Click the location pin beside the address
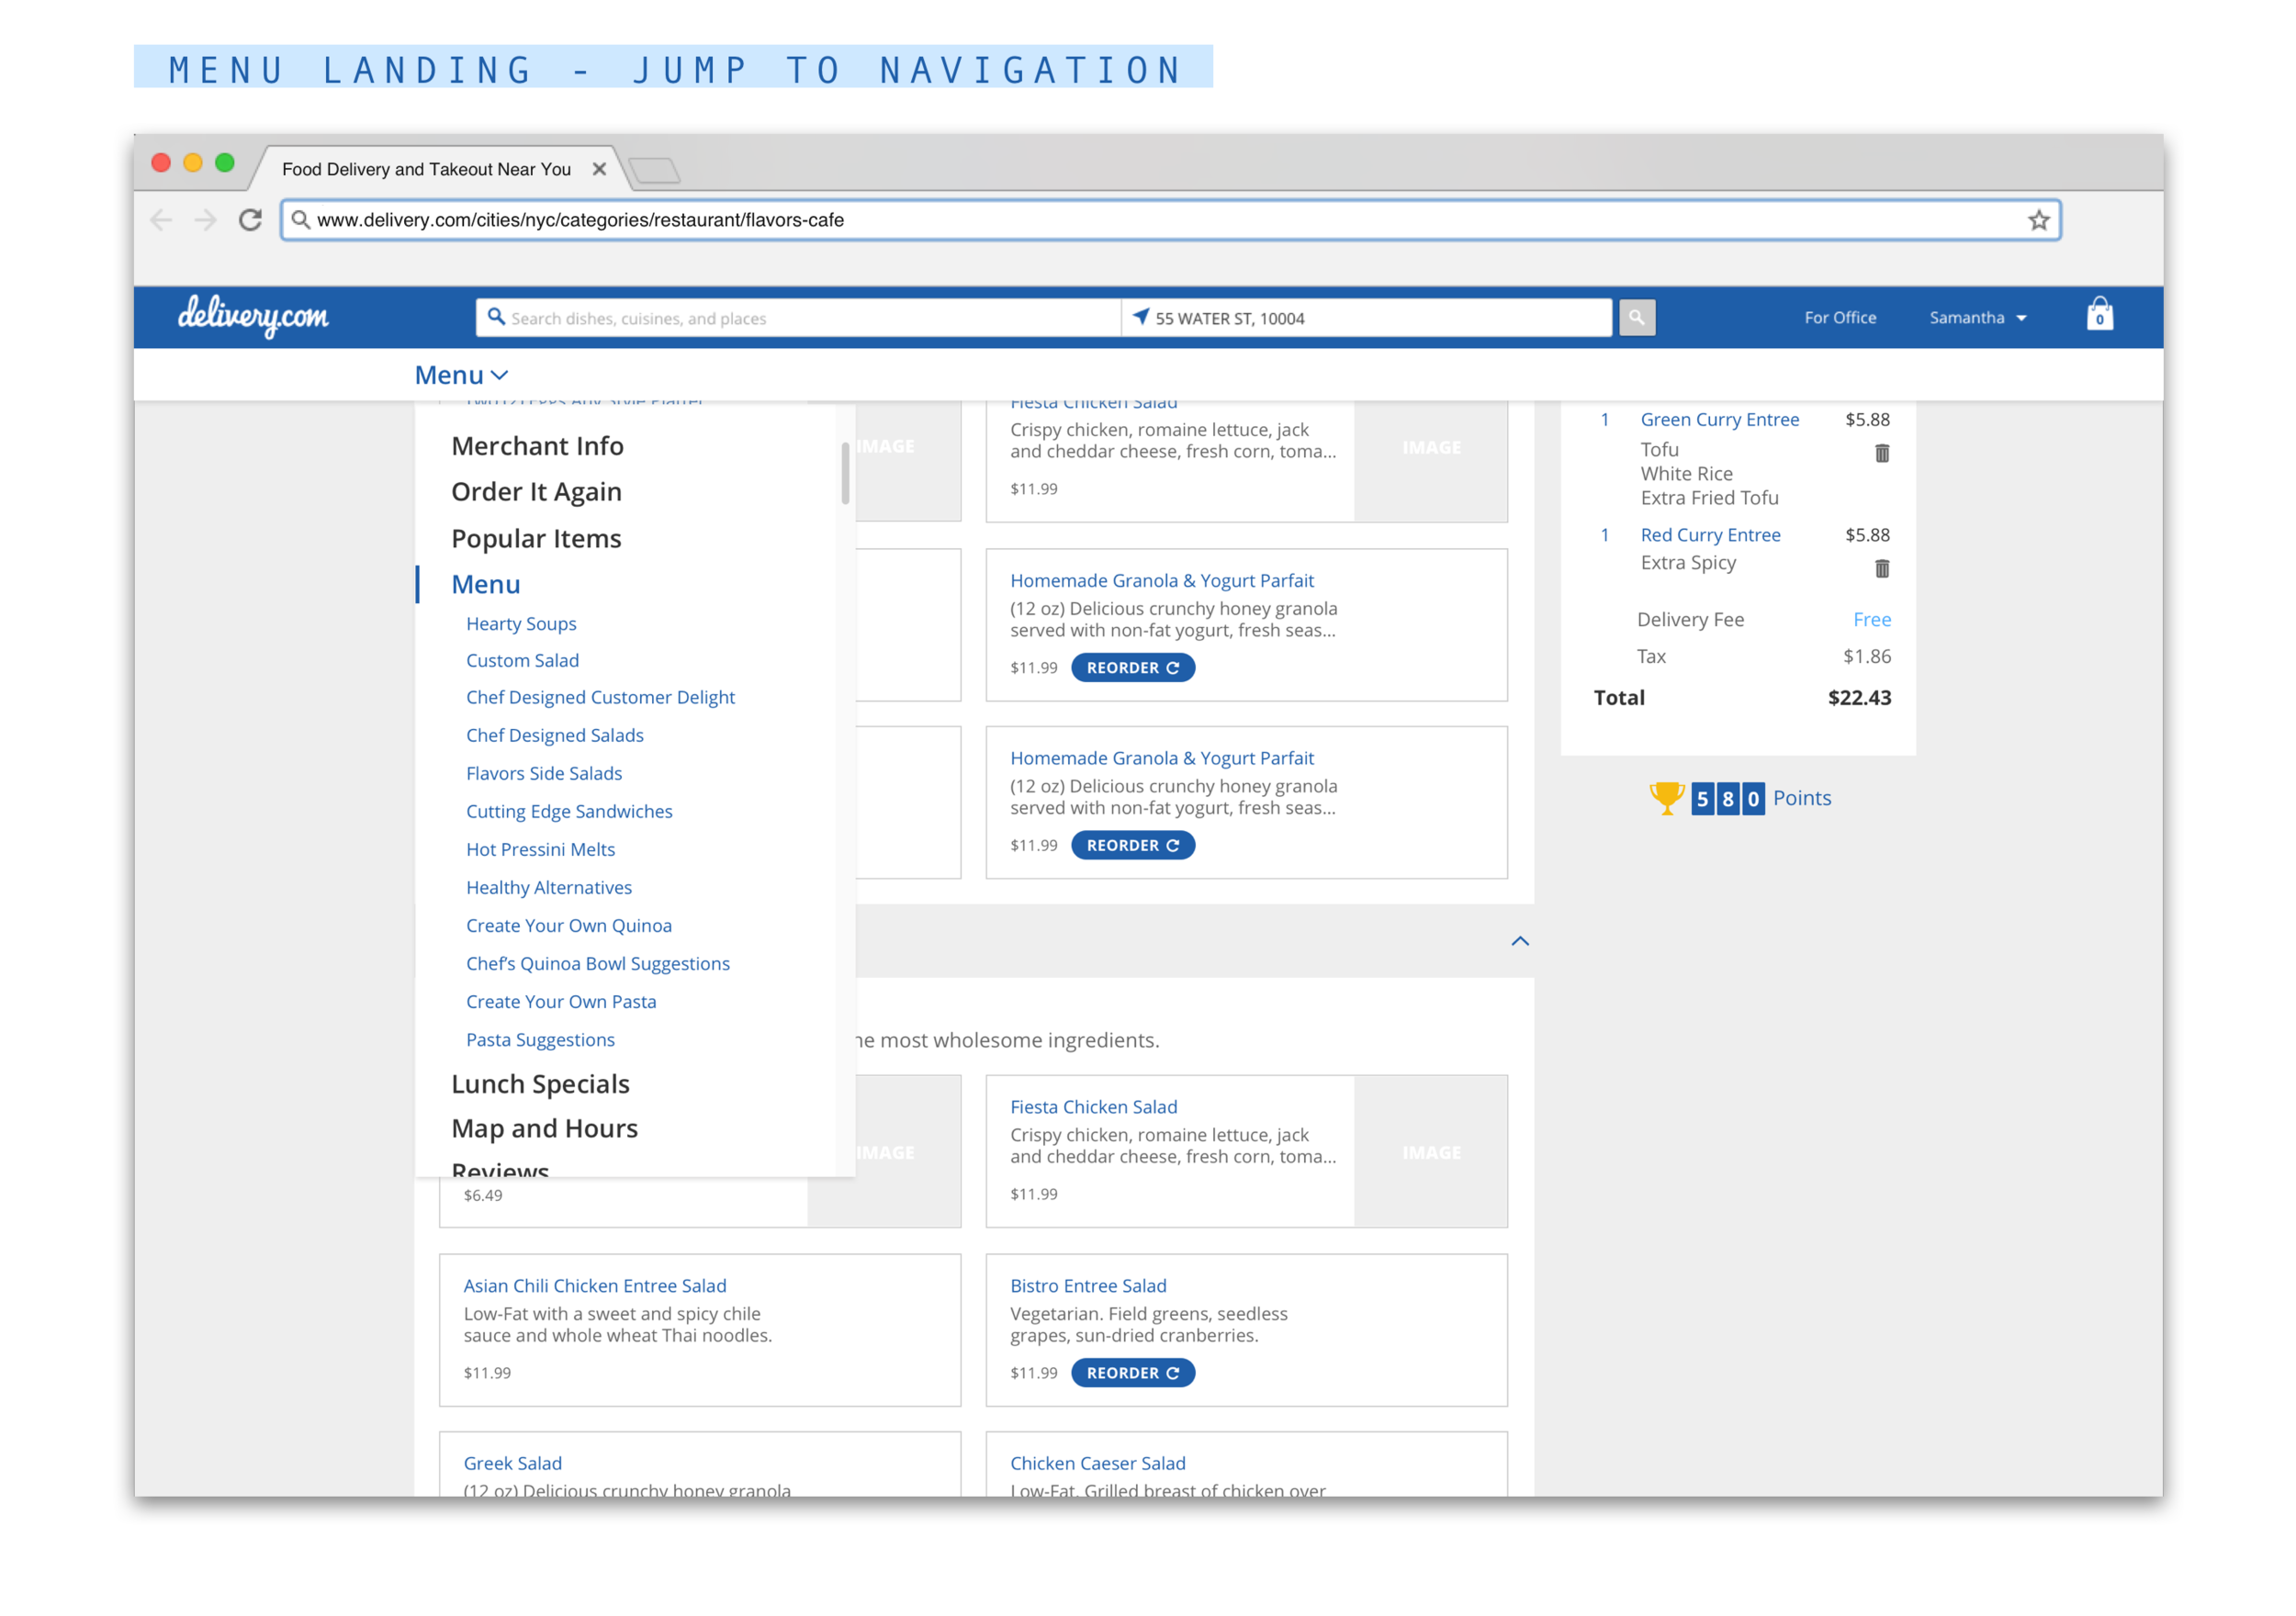The width and height of the screenshot is (2296, 1616). [x=1141, y=317]
